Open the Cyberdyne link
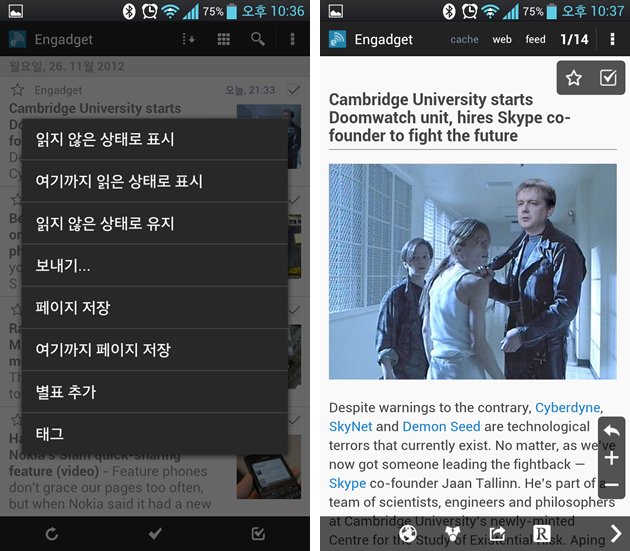630x551 pixels. point(567,408)
